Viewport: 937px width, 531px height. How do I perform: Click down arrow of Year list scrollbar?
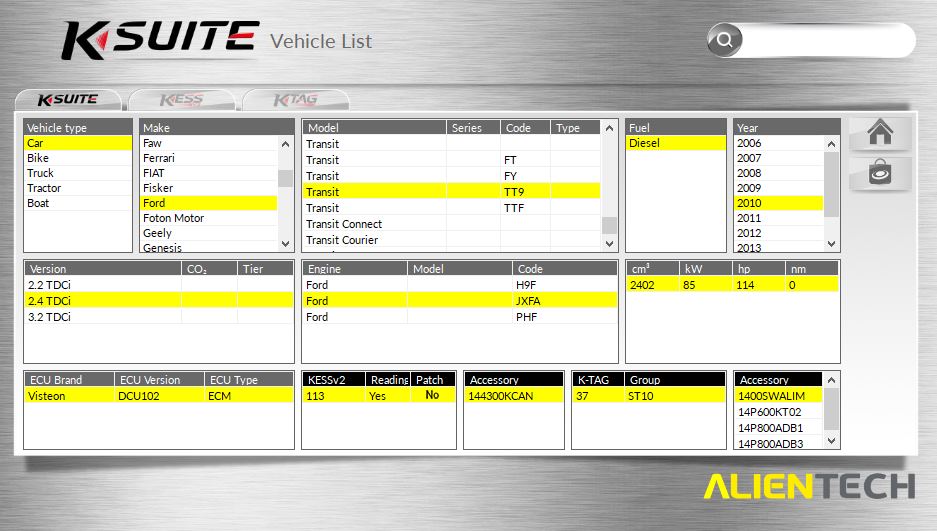click(x=831, y=244)
